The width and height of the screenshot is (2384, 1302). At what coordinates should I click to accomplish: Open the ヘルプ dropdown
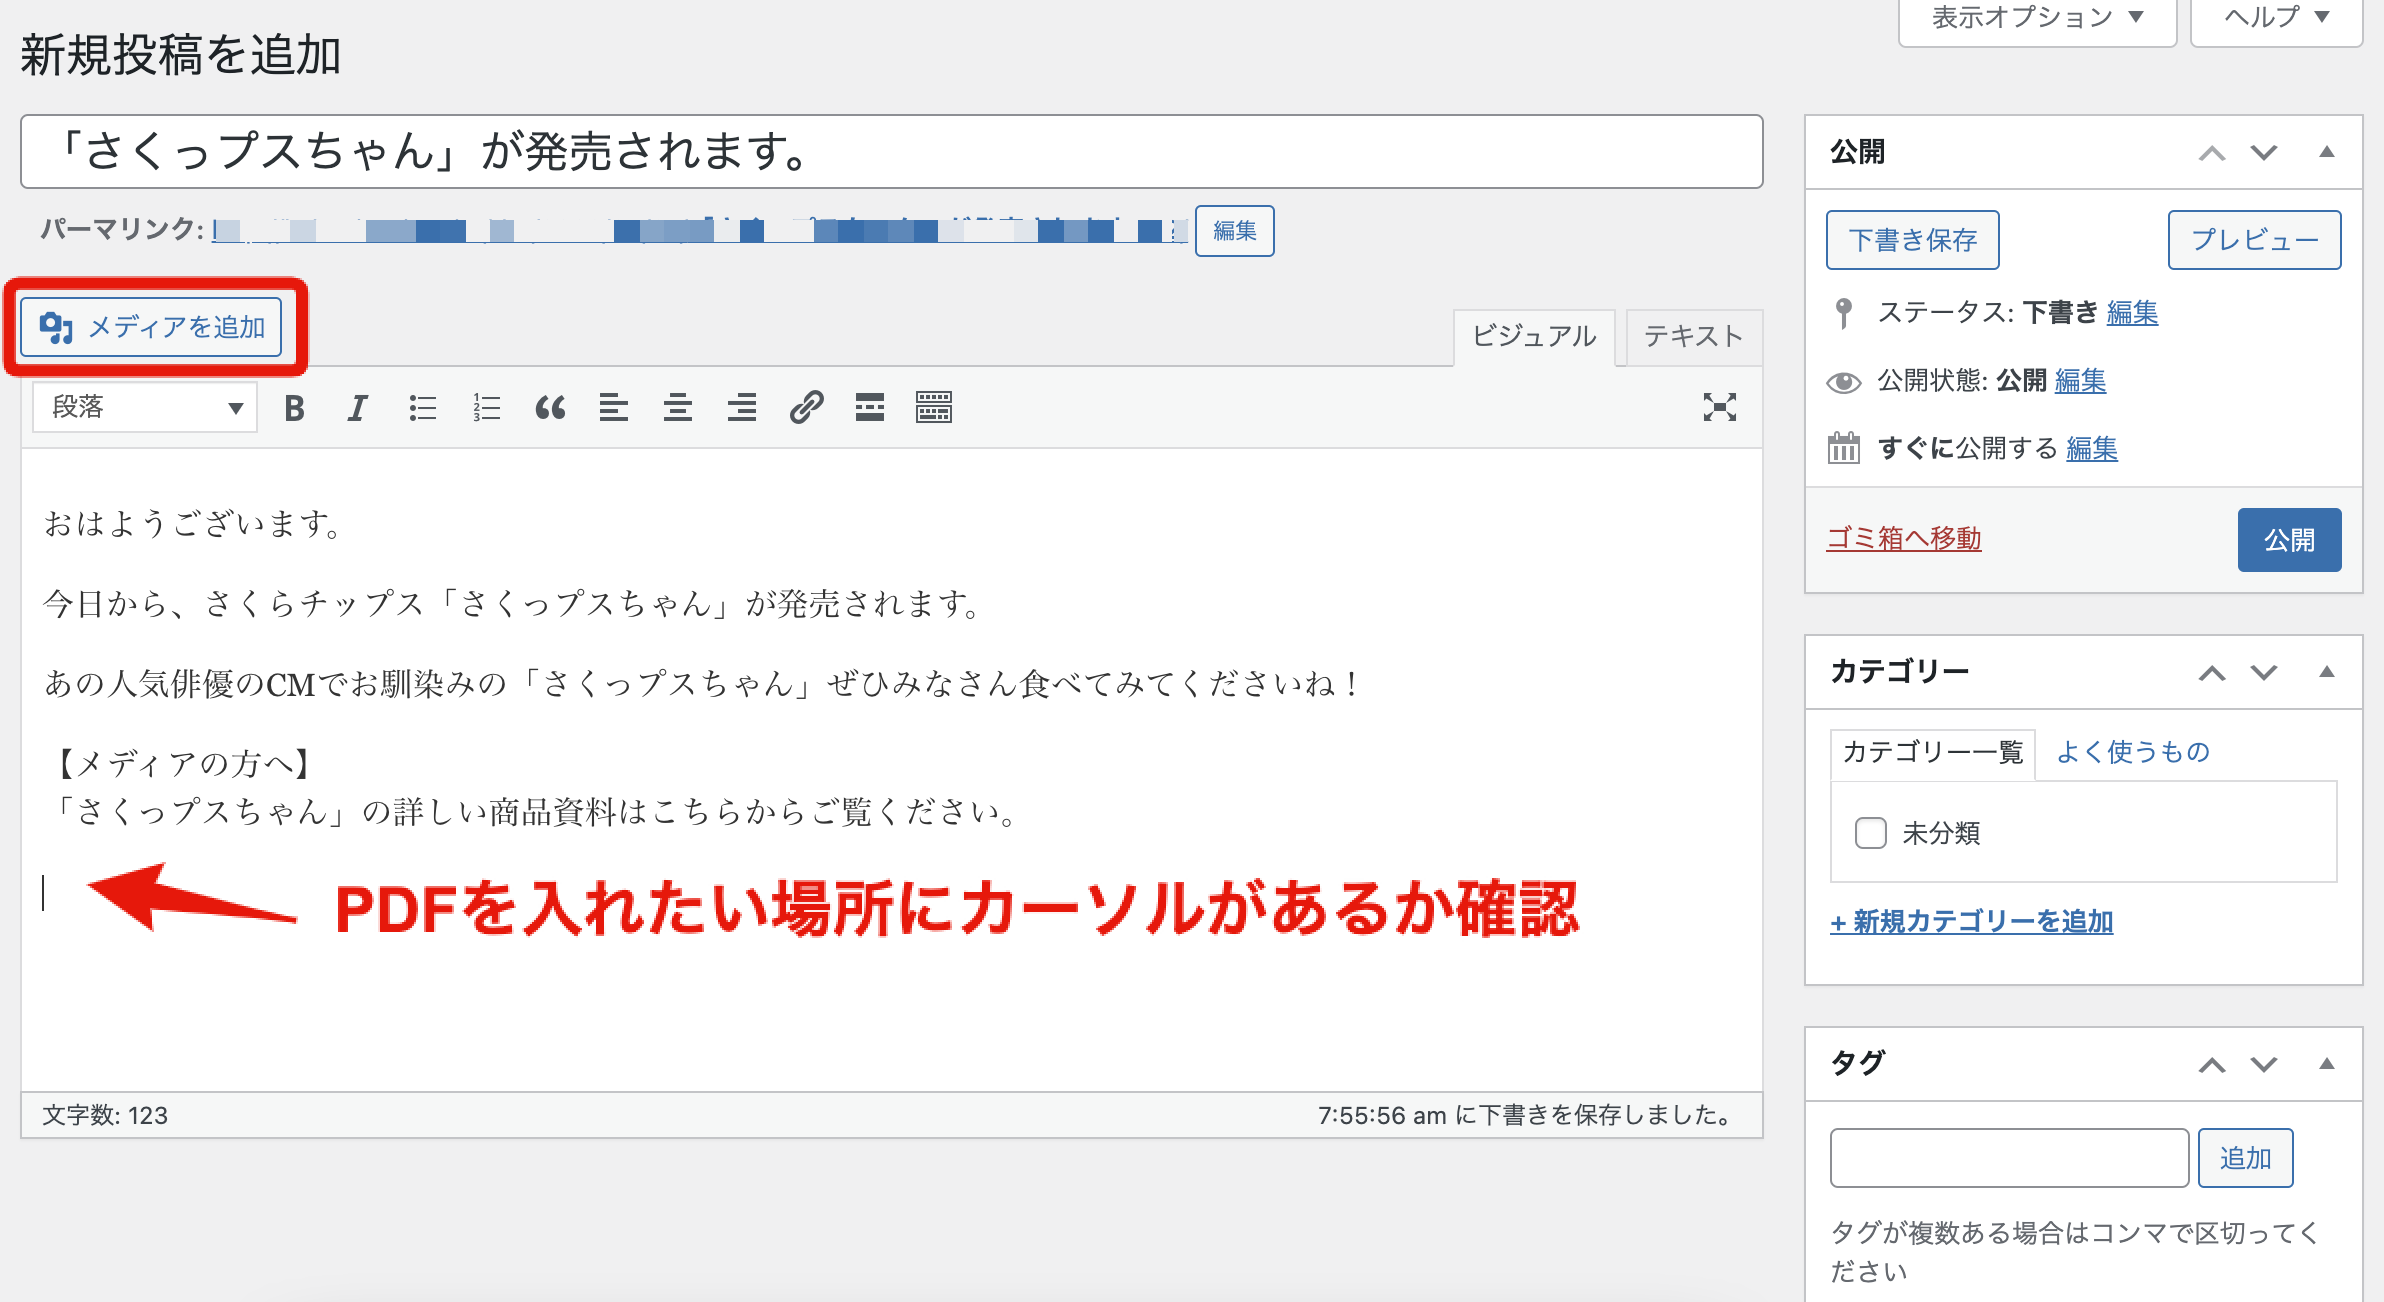pyautogui.click(x=2275, y=18)
